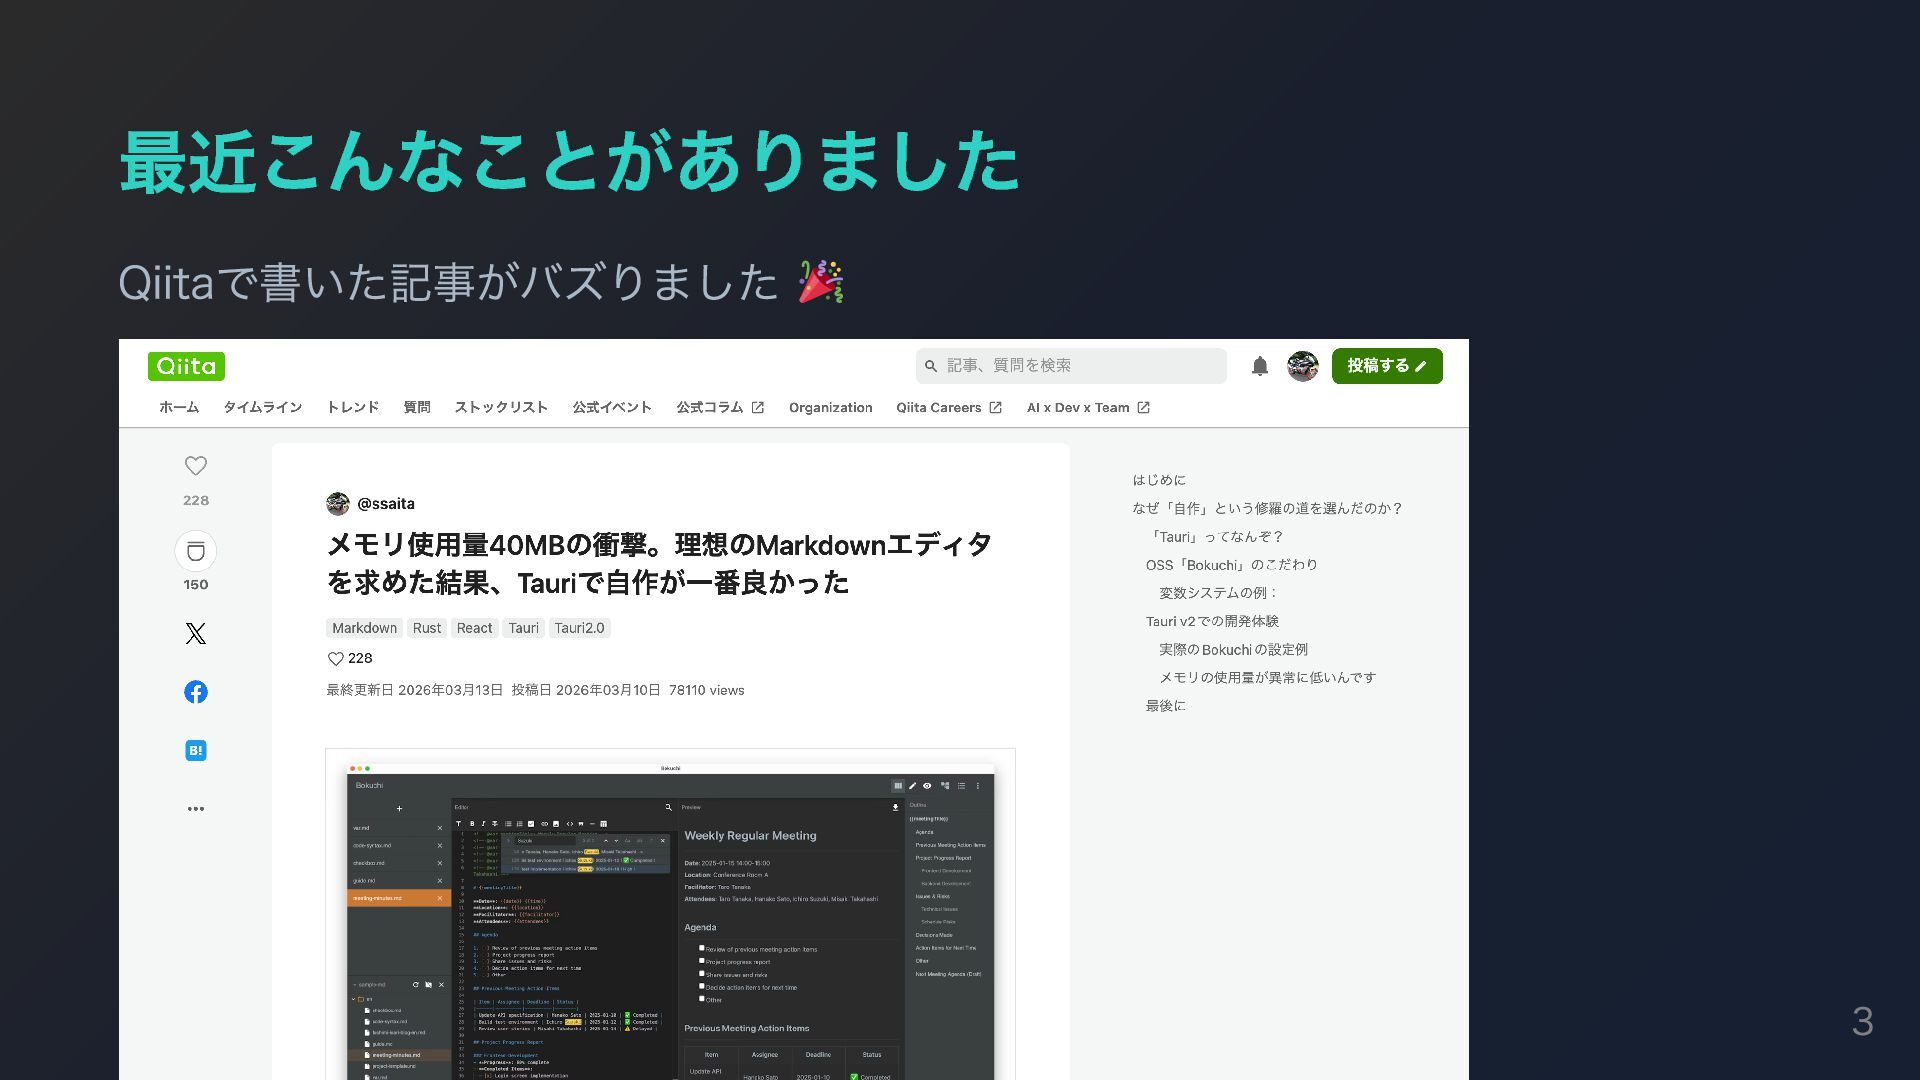The image size is (1920, 1080).
Task: Click the green 投稿する button
Action: (1386, 366)
